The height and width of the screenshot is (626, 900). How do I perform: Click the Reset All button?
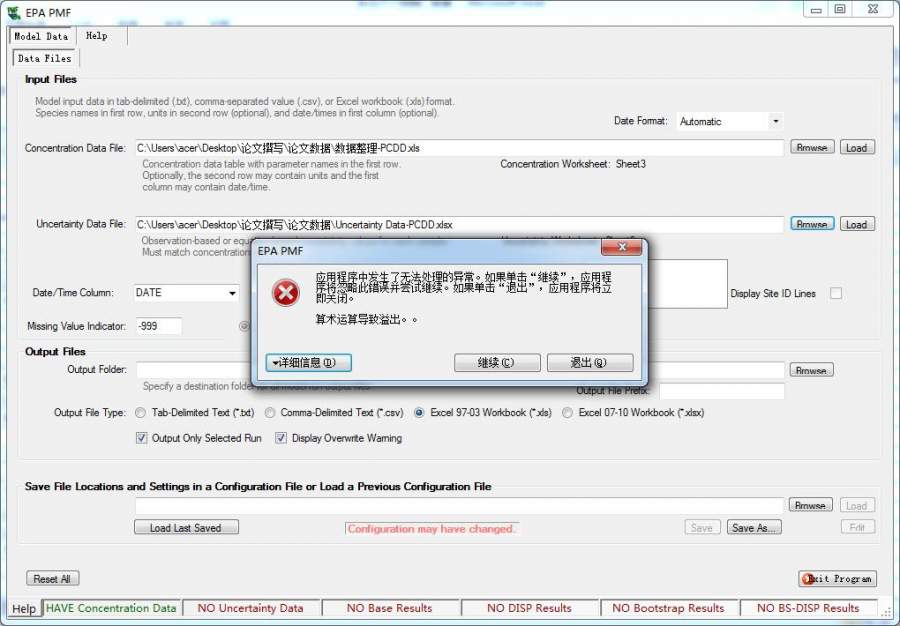52,578
